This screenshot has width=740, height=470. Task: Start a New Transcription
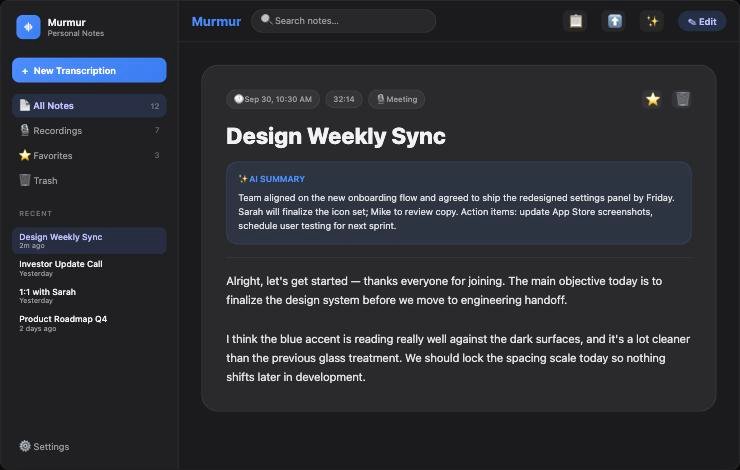pos(89,70)
